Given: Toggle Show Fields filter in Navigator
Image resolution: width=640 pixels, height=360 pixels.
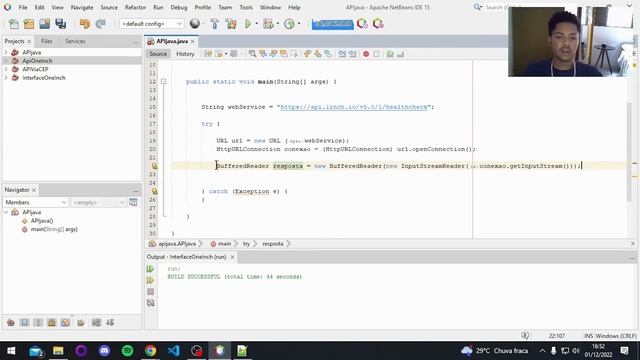Looking at the screenshot, I should (24, 323).
